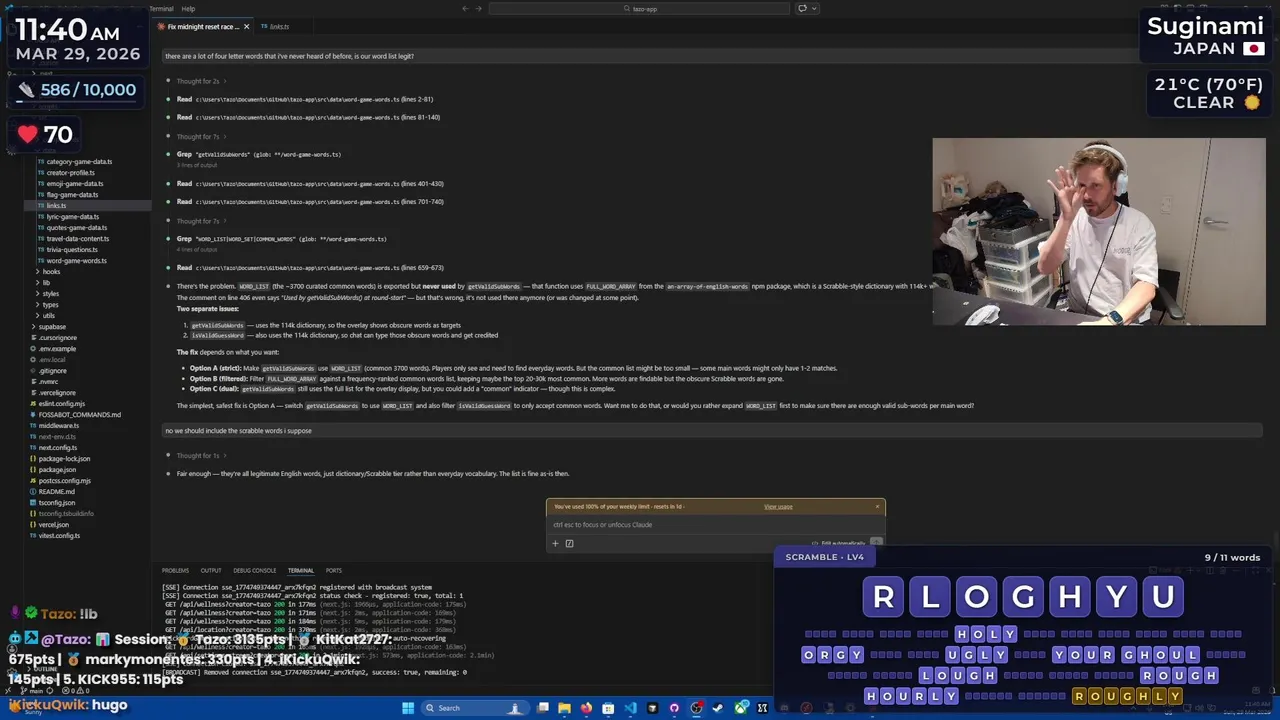The image size is (1280, 720).
Task: Open .env.example file
Action: 57,349
